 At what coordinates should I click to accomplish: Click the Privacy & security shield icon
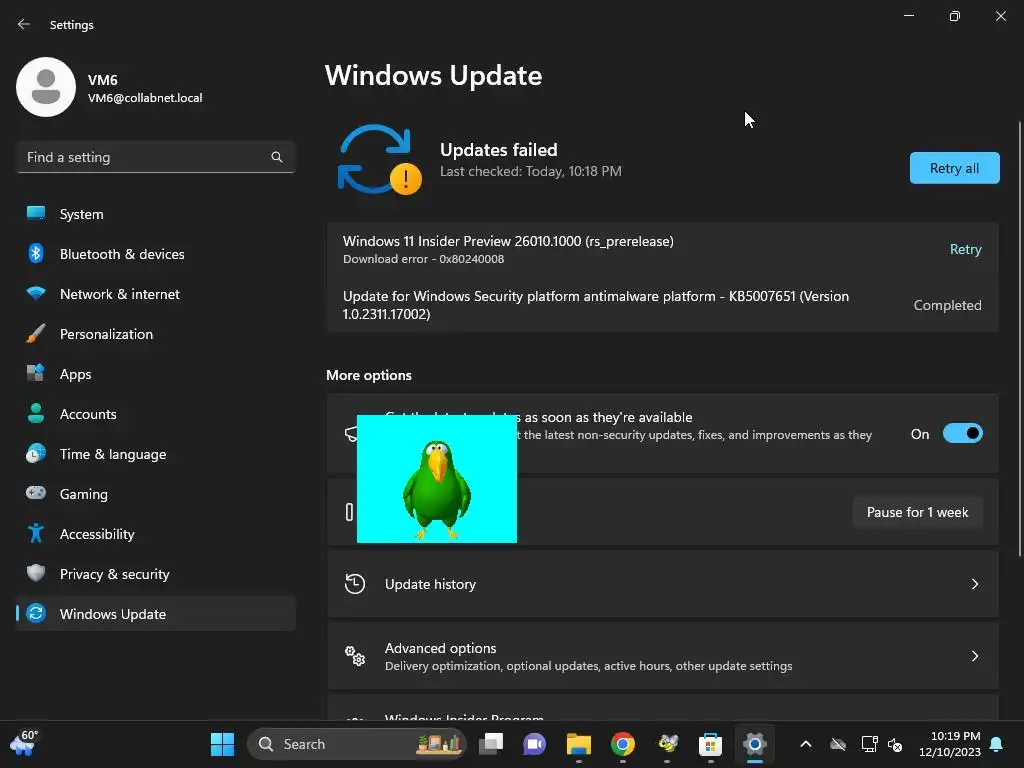click(x=36, y=573)
